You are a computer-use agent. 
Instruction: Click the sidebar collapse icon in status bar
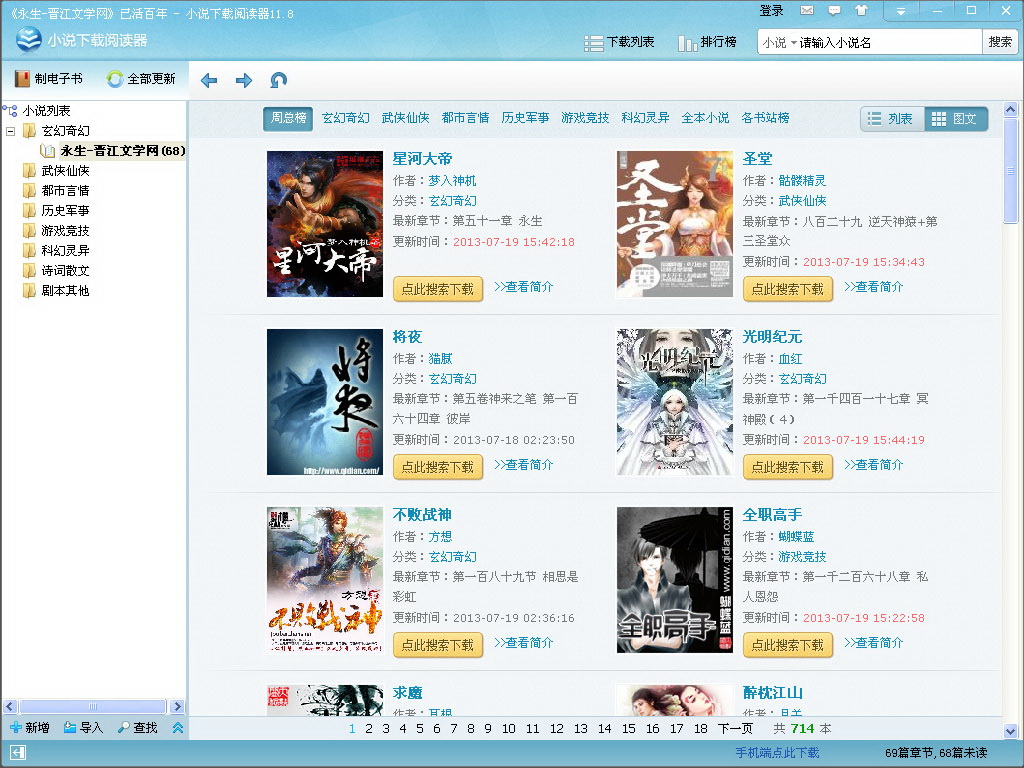tap(18, 752)
